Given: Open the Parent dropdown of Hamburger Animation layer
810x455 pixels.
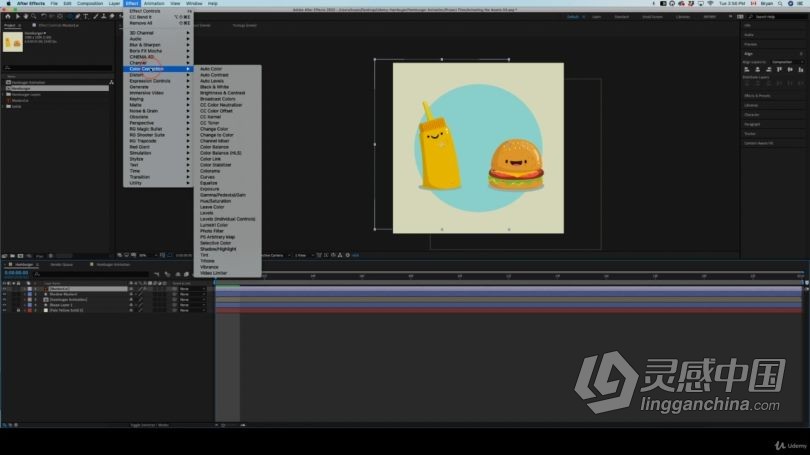Looking at the screenshot, I should point(192,300).
